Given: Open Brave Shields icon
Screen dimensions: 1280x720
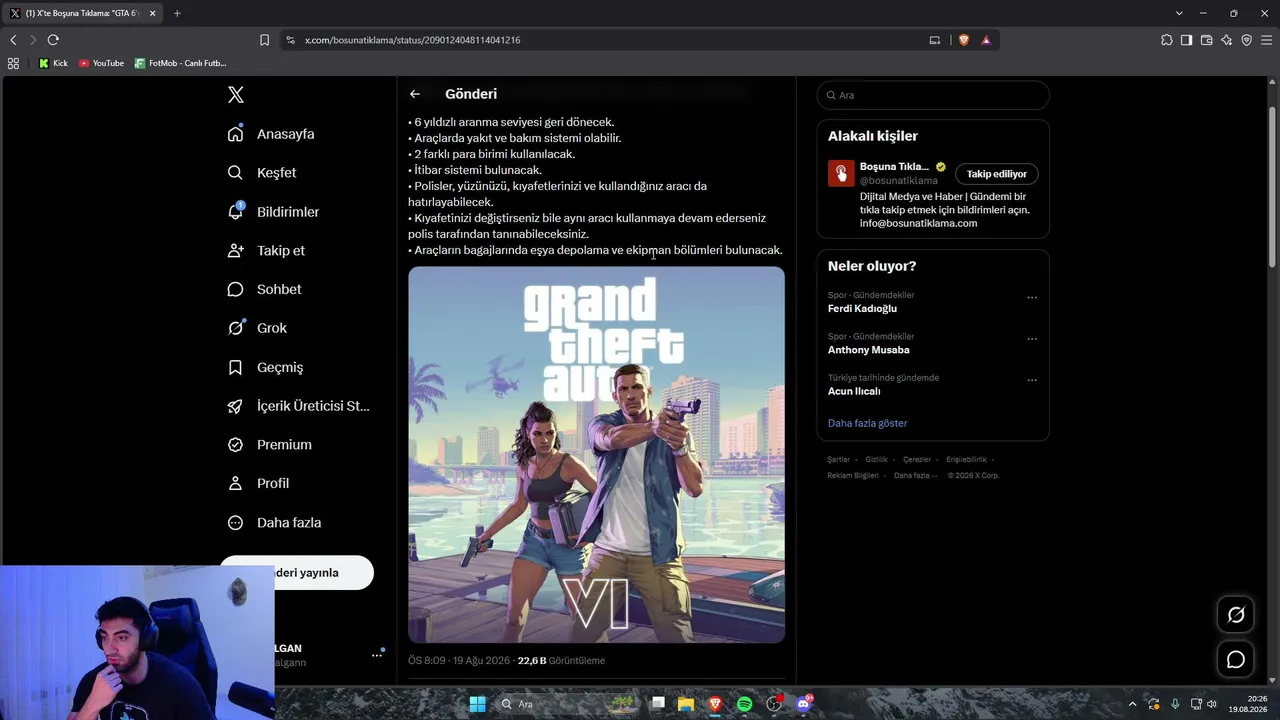Looking at the screenshot, I should point(964,40).
